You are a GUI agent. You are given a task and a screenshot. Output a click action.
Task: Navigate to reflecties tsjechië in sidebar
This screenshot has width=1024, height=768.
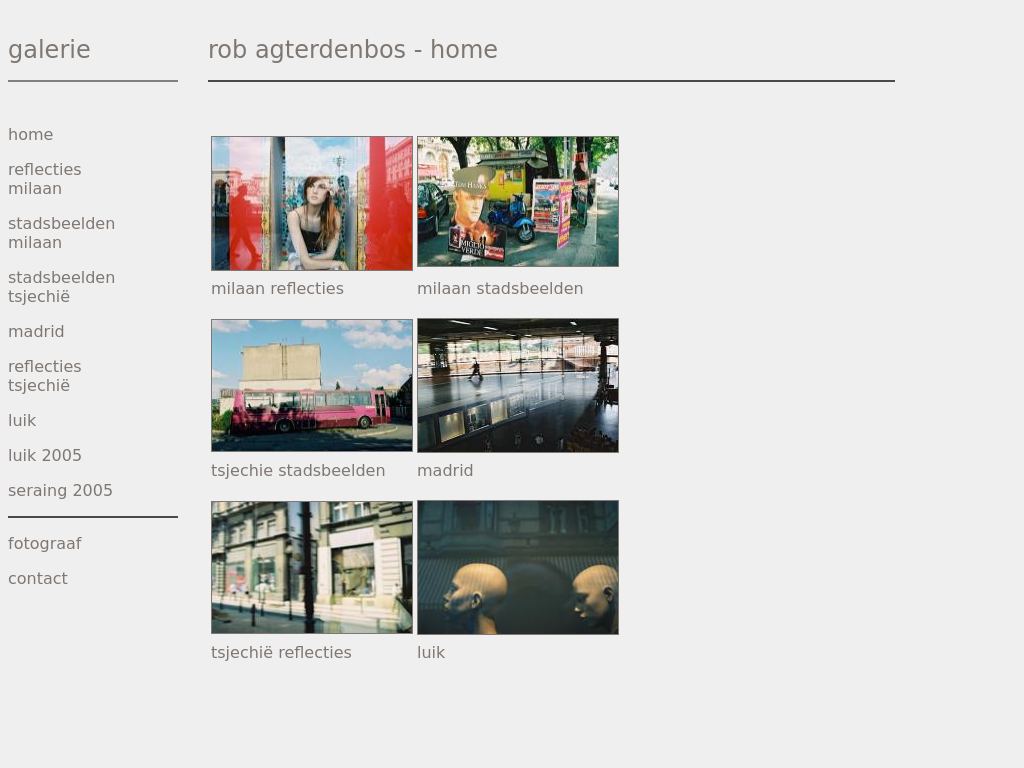44,376
